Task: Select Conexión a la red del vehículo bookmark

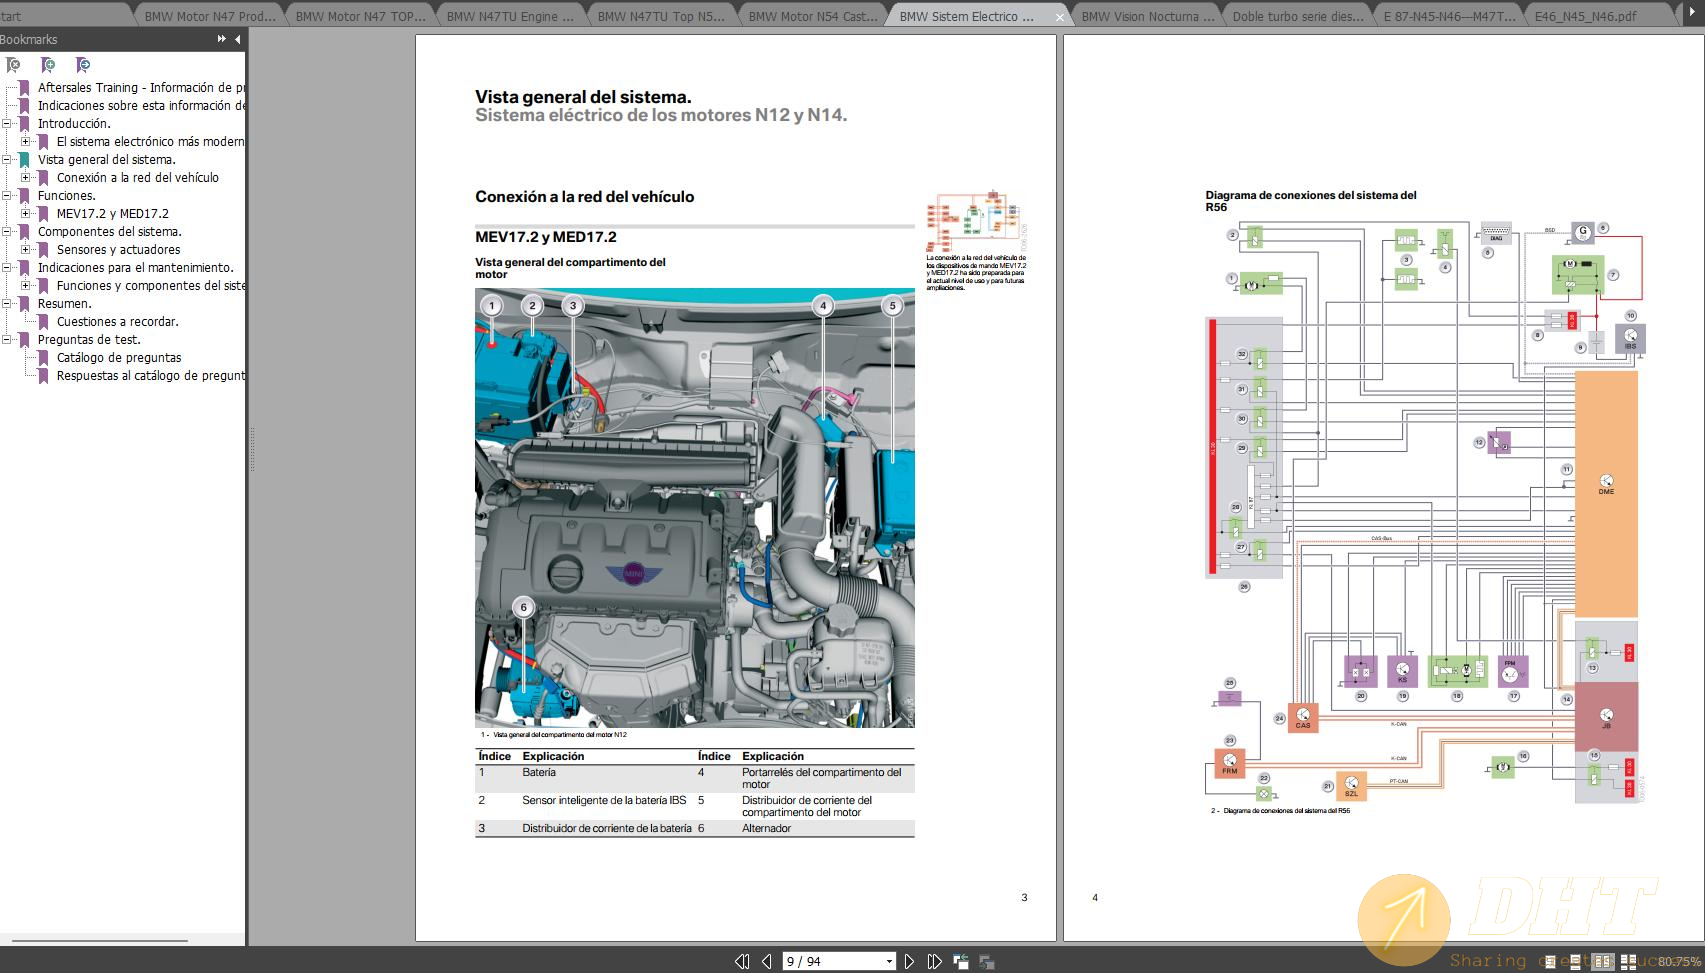Action: click(137, 178)
